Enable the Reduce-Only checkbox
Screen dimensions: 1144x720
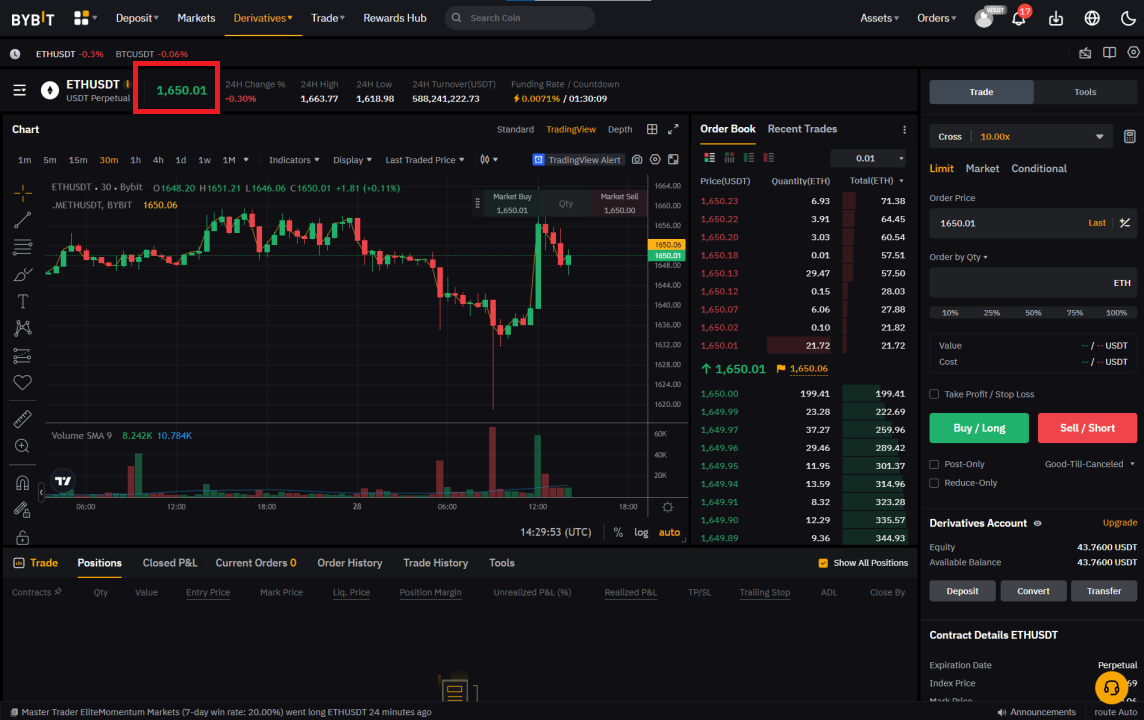pos(934,483)
